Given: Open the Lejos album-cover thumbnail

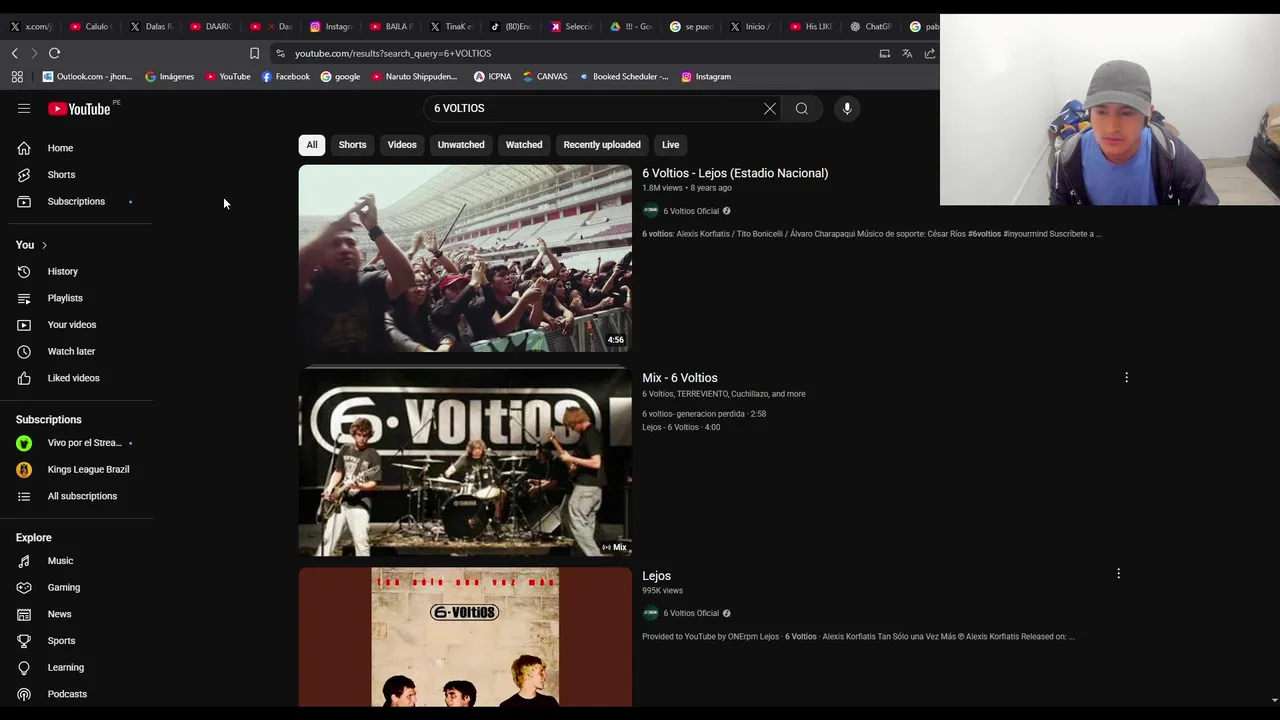Looking at the screenshot, I should pos(465,637).
